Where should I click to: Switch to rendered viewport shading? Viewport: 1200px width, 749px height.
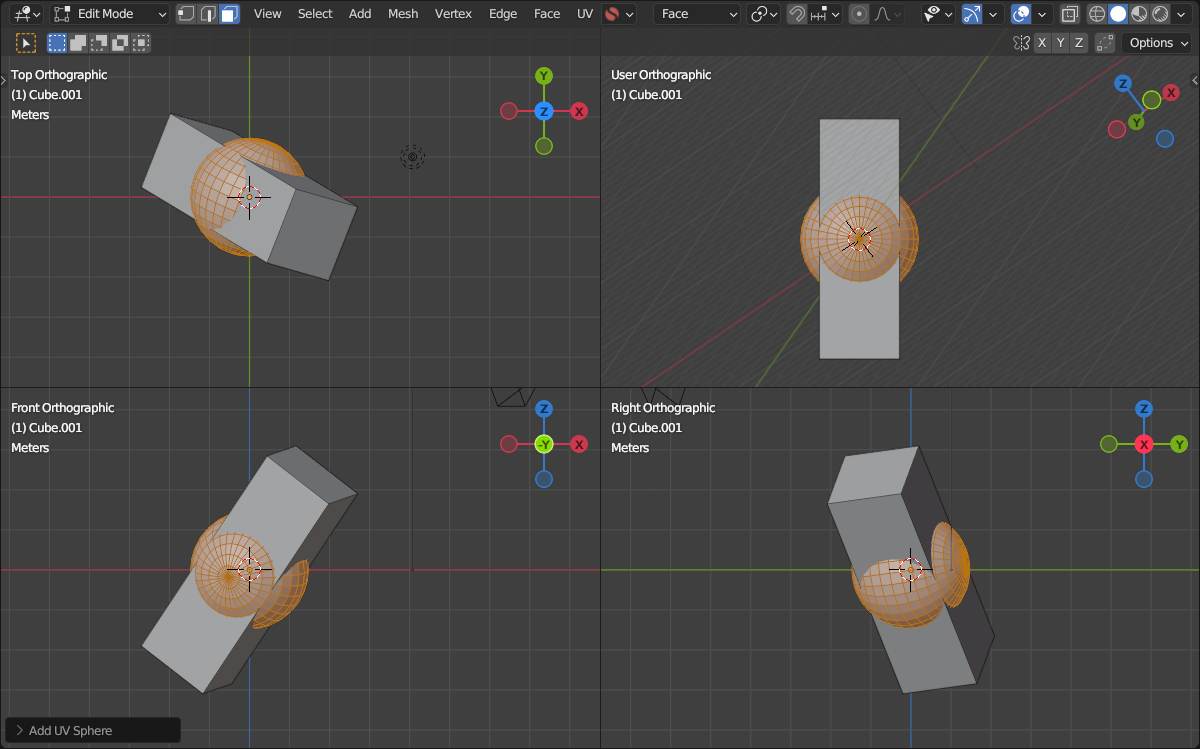click(1160, 14)
